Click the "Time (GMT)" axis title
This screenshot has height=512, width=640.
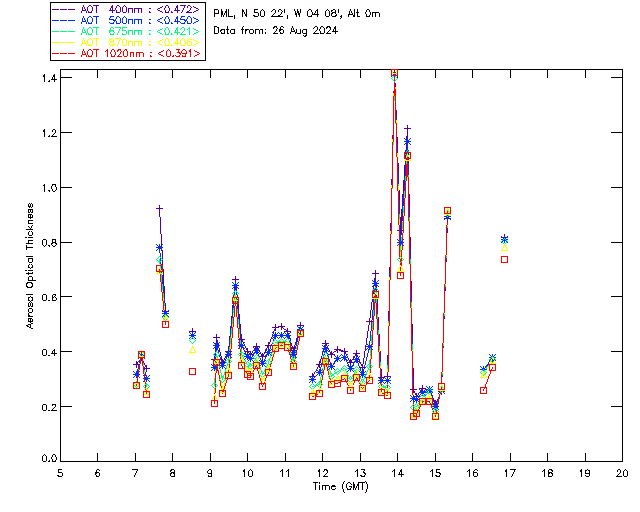341,486
